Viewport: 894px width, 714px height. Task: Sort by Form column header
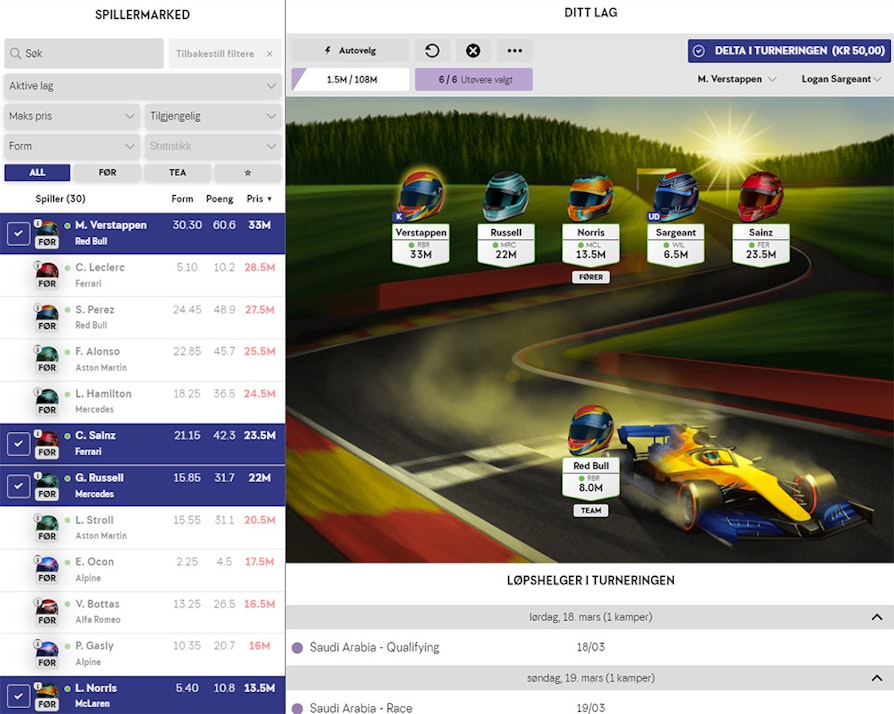tap(182, 199)
